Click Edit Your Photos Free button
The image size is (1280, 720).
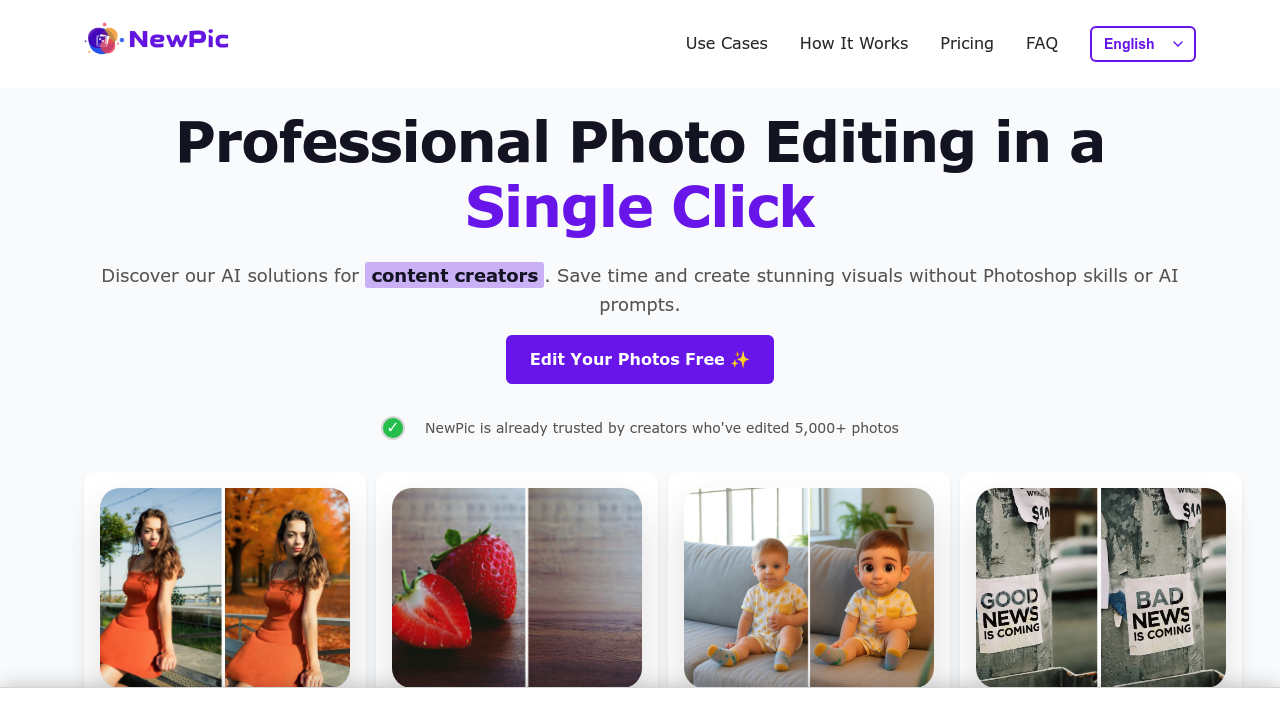click(640, 359)
